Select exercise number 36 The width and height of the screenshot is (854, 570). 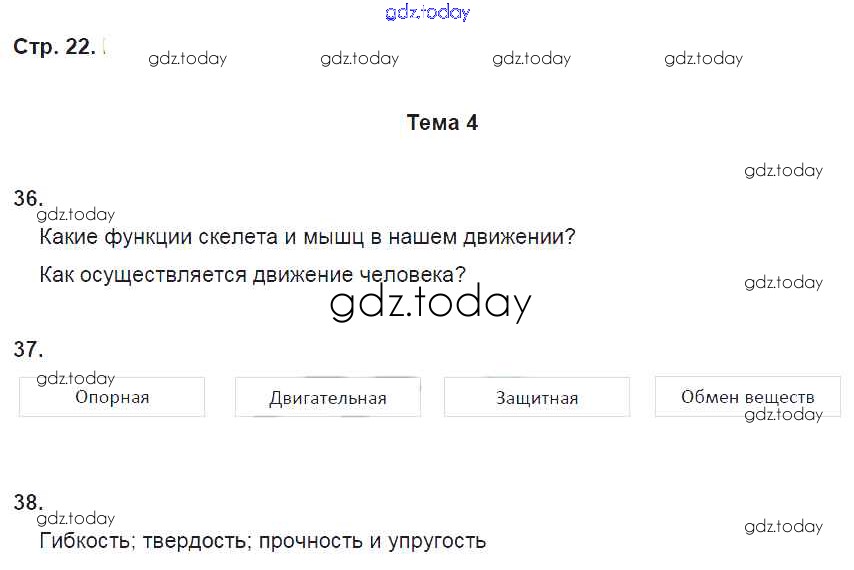tap(28, 198)
